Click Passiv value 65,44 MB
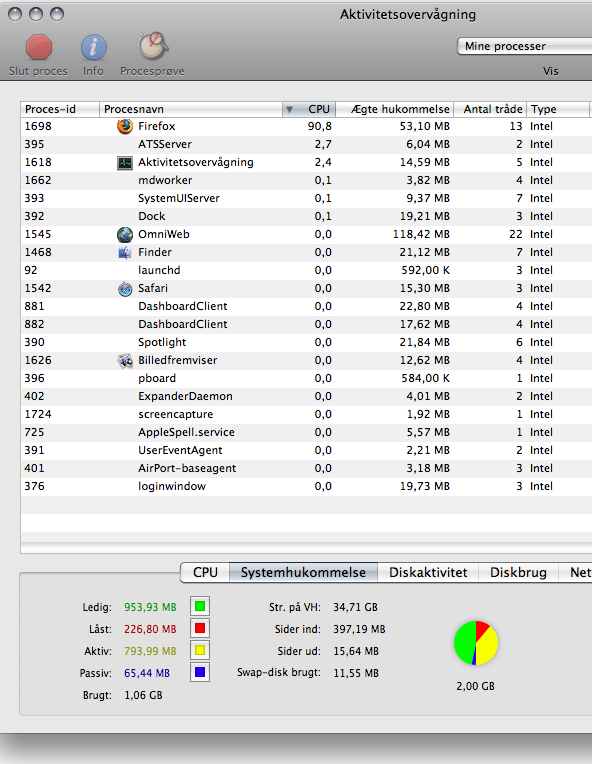592x764 pixels. pyautogui.click(x=147, y=673)
